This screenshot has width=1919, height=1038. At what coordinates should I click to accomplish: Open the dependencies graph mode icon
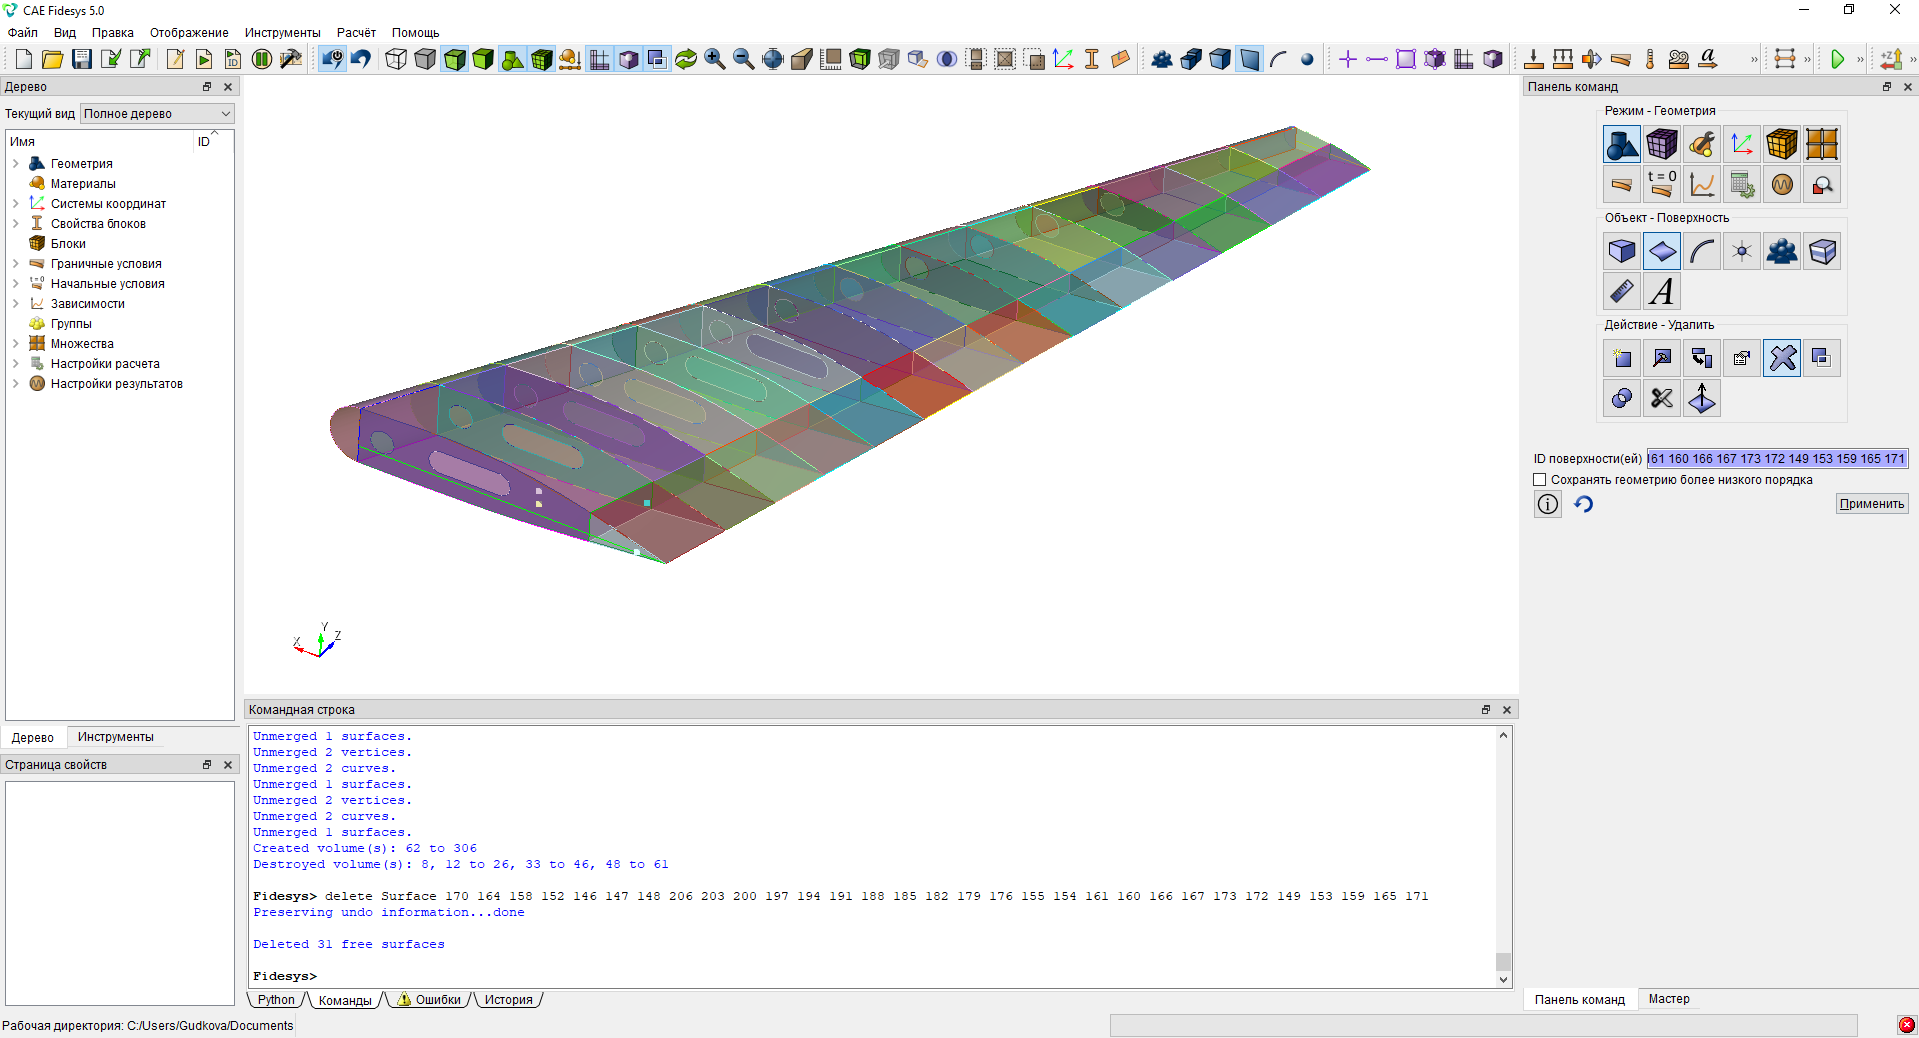pos(1702,184)
